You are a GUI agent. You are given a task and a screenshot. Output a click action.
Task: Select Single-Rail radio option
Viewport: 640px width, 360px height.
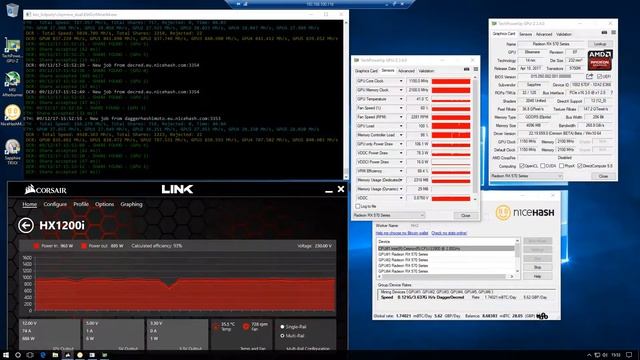point(282,327)
